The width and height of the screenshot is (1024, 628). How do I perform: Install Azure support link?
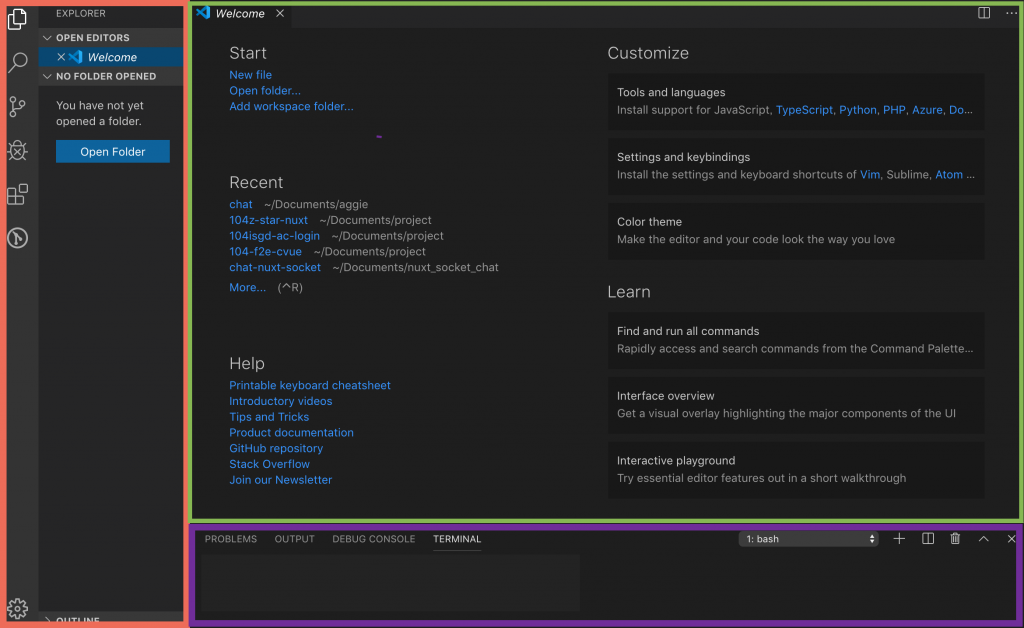927,110
